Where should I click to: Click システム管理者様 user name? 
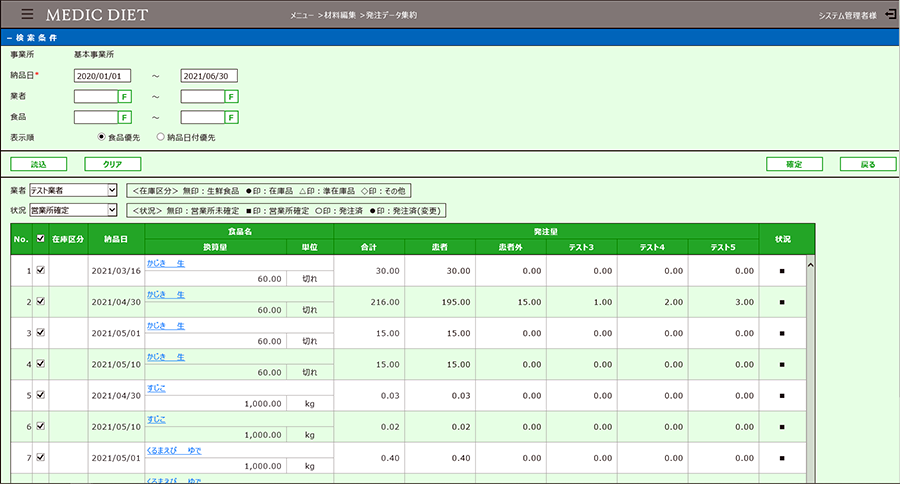tap(848, 16)
